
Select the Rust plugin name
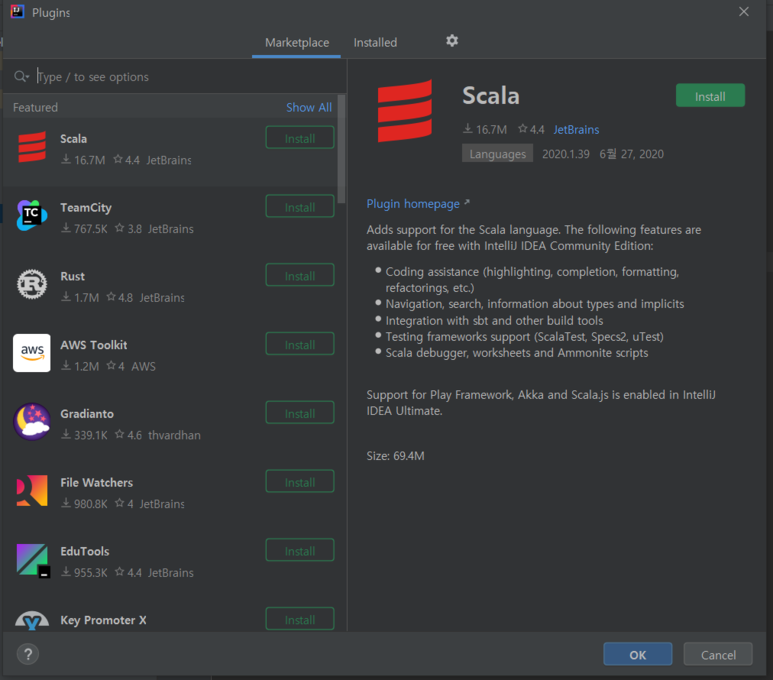(72, 276)
